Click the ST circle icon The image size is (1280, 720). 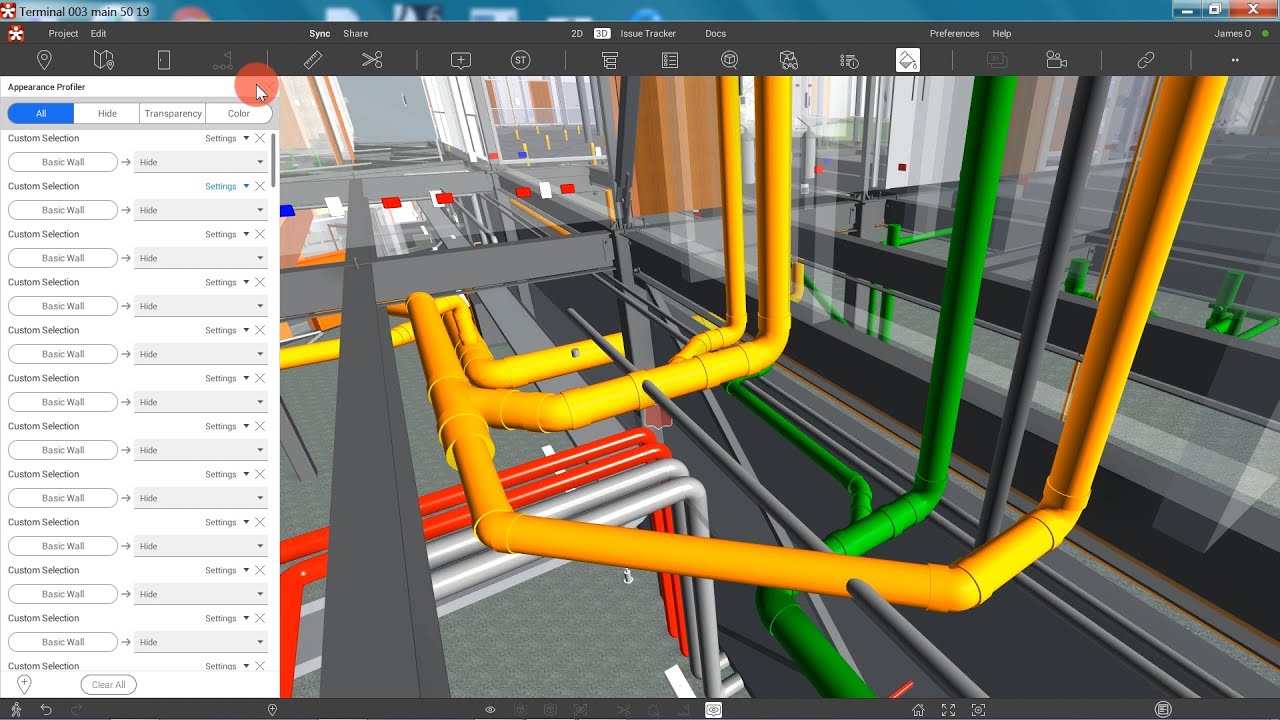[x=520, y=60]
